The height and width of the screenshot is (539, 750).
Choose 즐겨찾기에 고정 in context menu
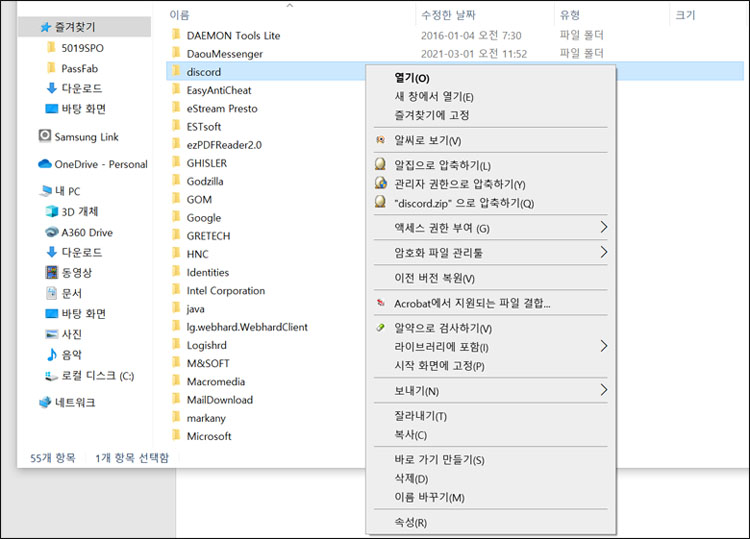tap(432, 115)
